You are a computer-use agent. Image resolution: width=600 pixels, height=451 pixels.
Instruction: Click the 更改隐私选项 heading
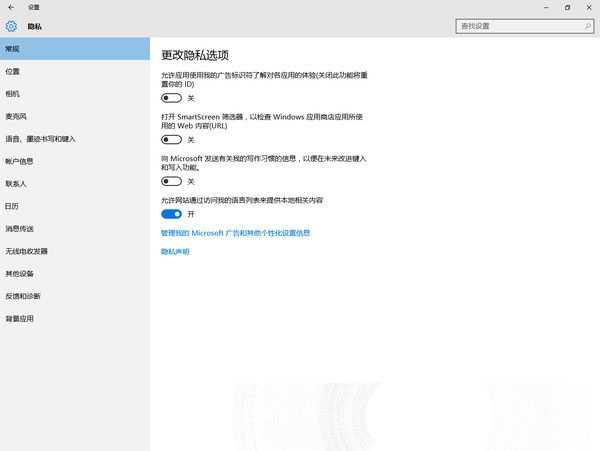click(x=195, y=55)
